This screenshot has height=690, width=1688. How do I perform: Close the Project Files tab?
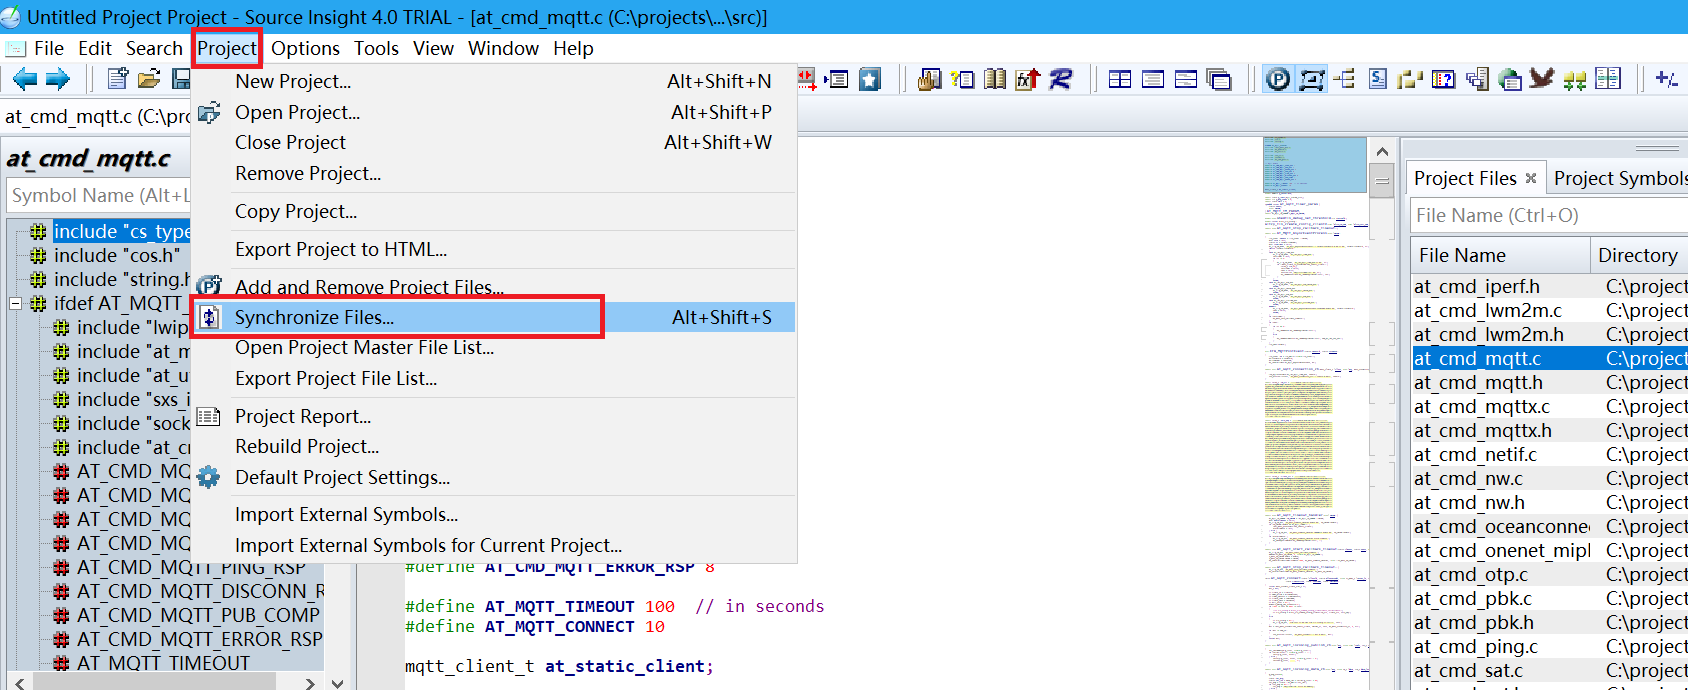(x=1530, y=178)
